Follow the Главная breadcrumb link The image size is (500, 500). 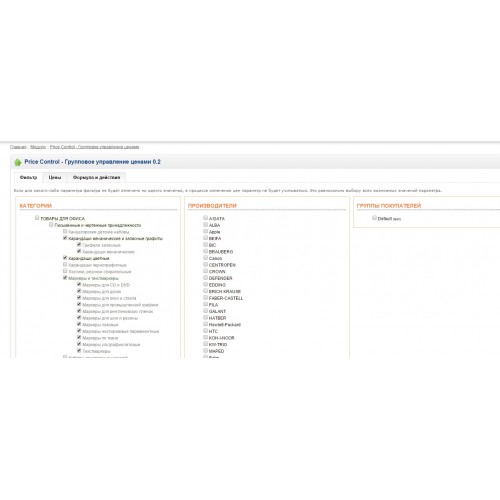tap(18, 147)
